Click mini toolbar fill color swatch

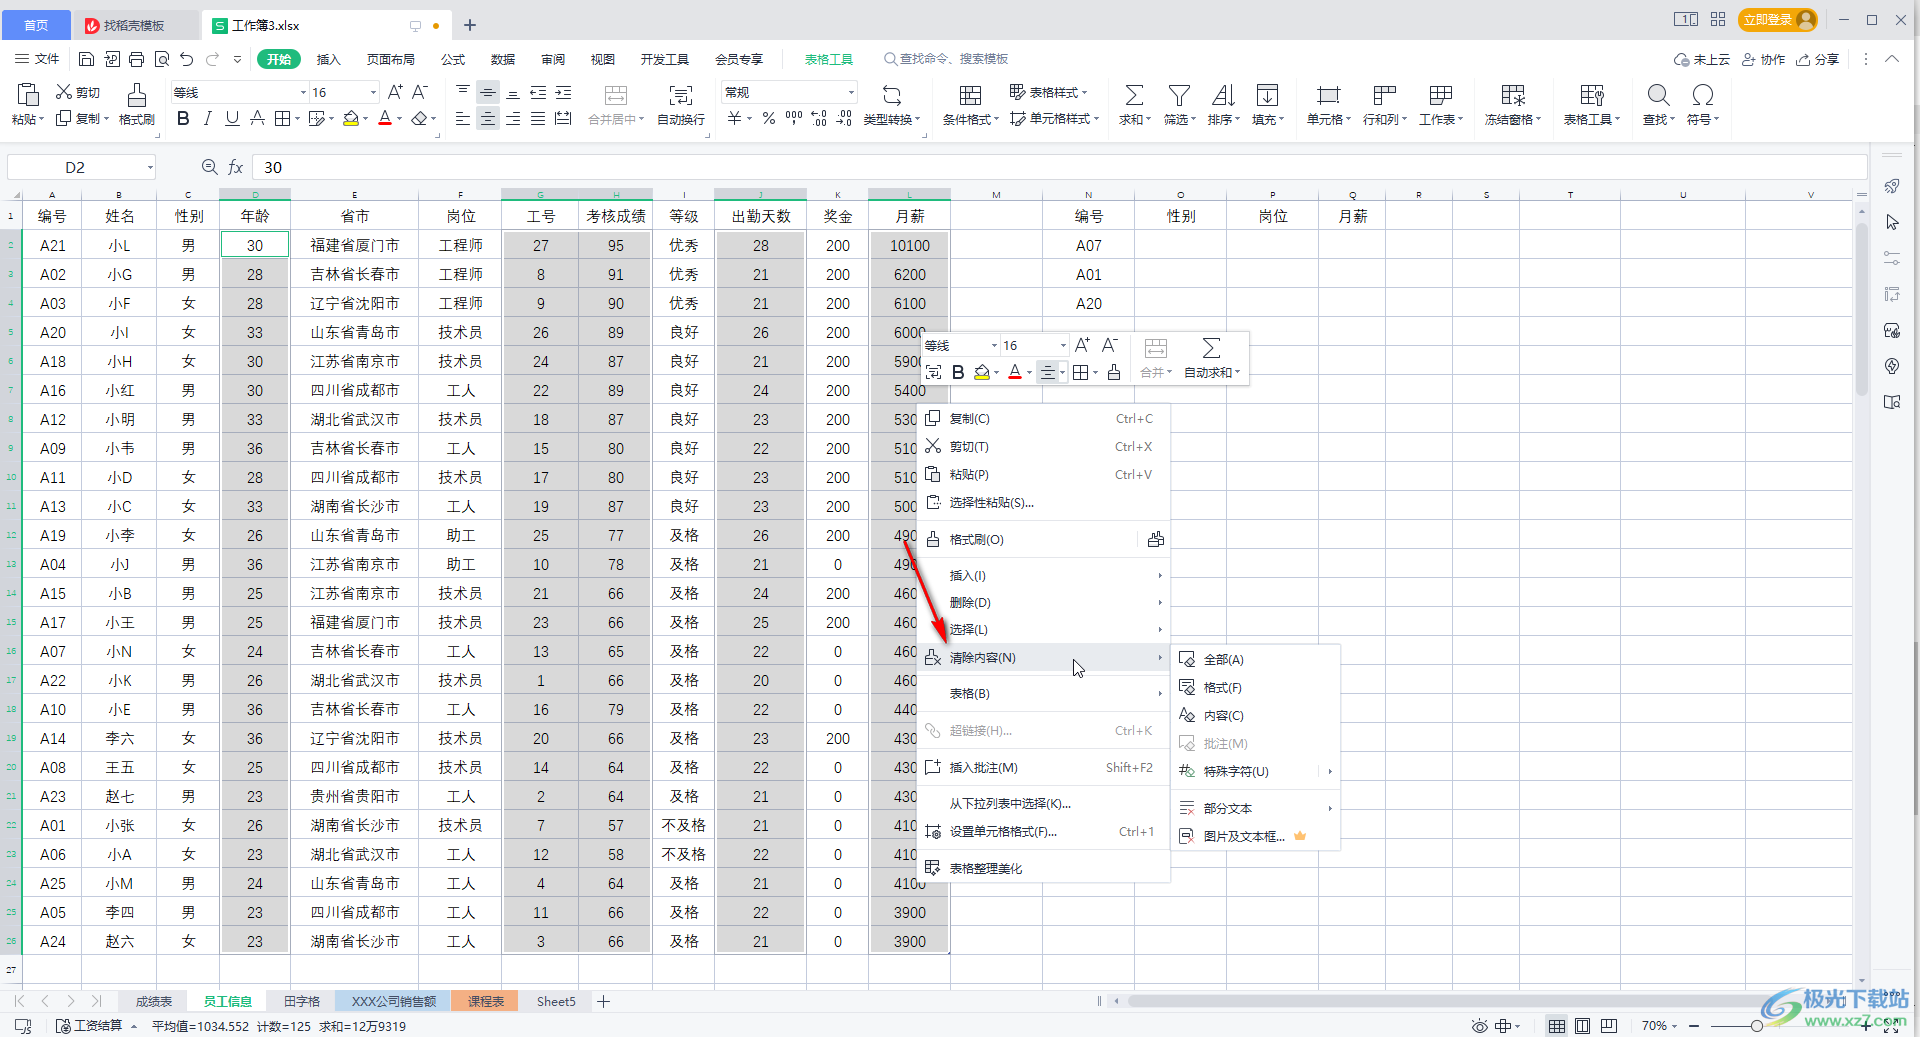pos(982,373)
